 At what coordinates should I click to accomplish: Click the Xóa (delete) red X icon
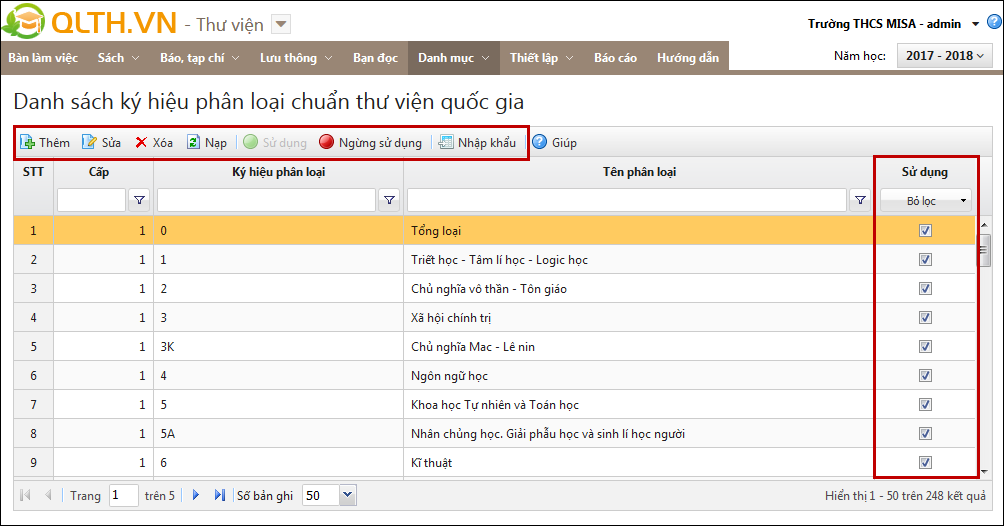[x=142, y=142]
